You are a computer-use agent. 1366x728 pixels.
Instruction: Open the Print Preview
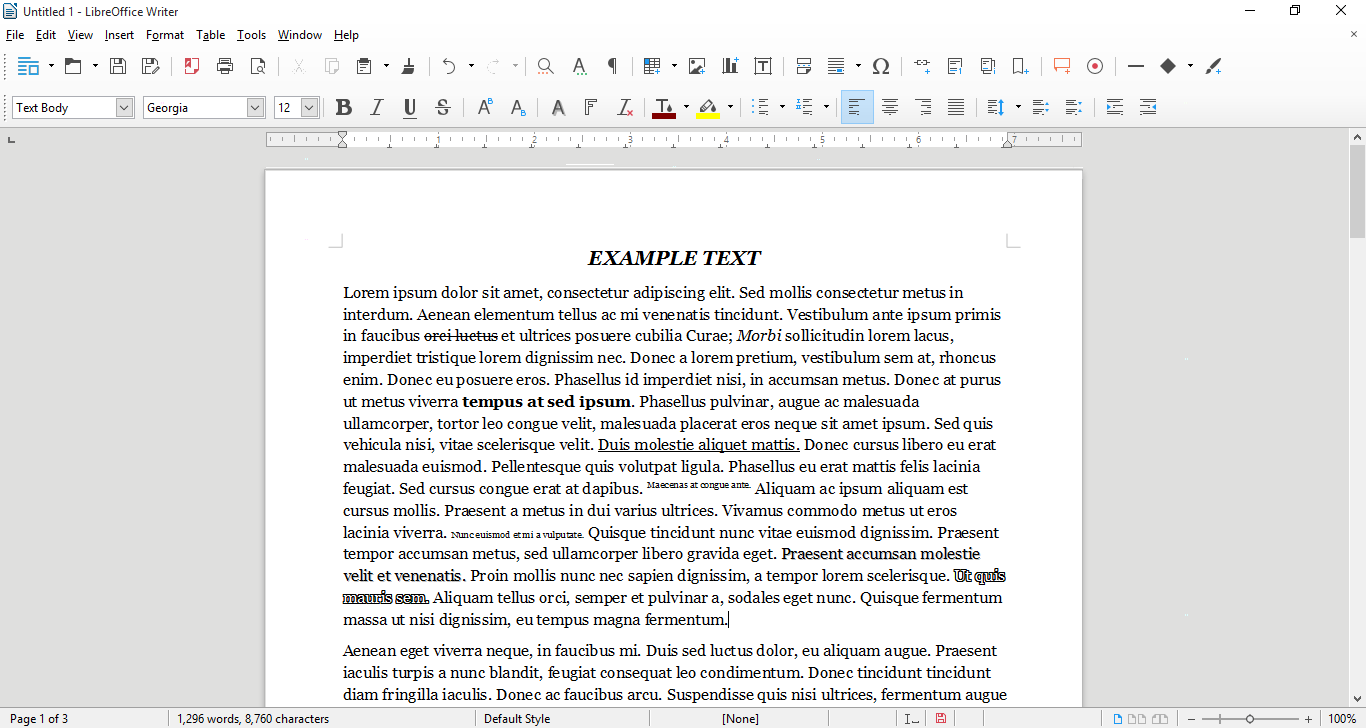(x=257, y=66)
